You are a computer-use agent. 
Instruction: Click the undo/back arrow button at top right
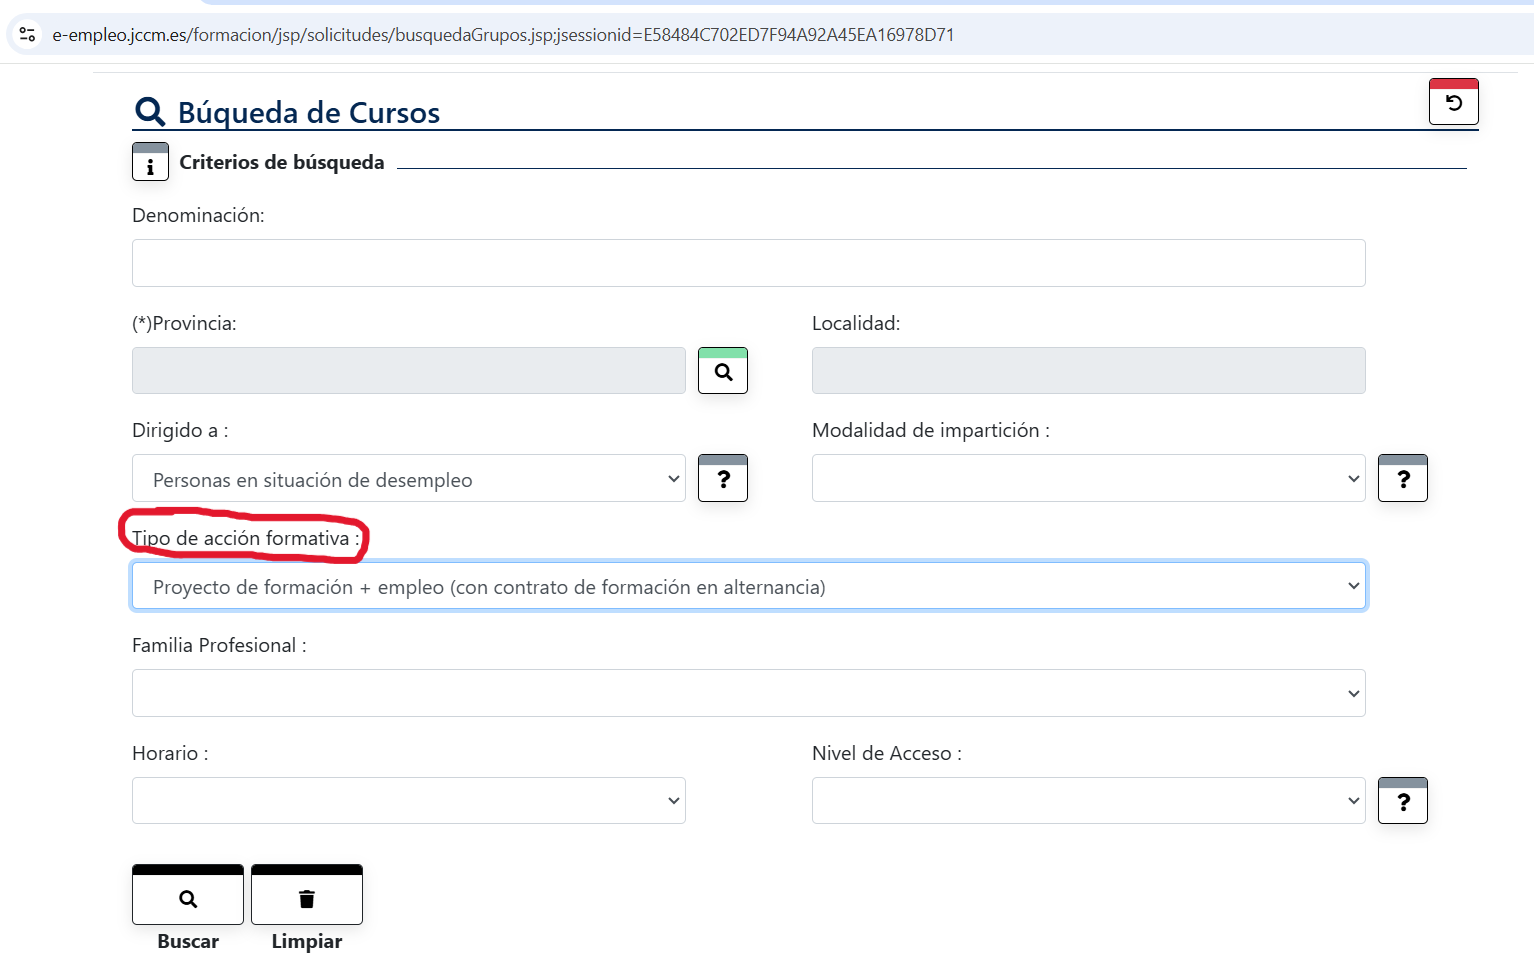[x=1454, y=102]
